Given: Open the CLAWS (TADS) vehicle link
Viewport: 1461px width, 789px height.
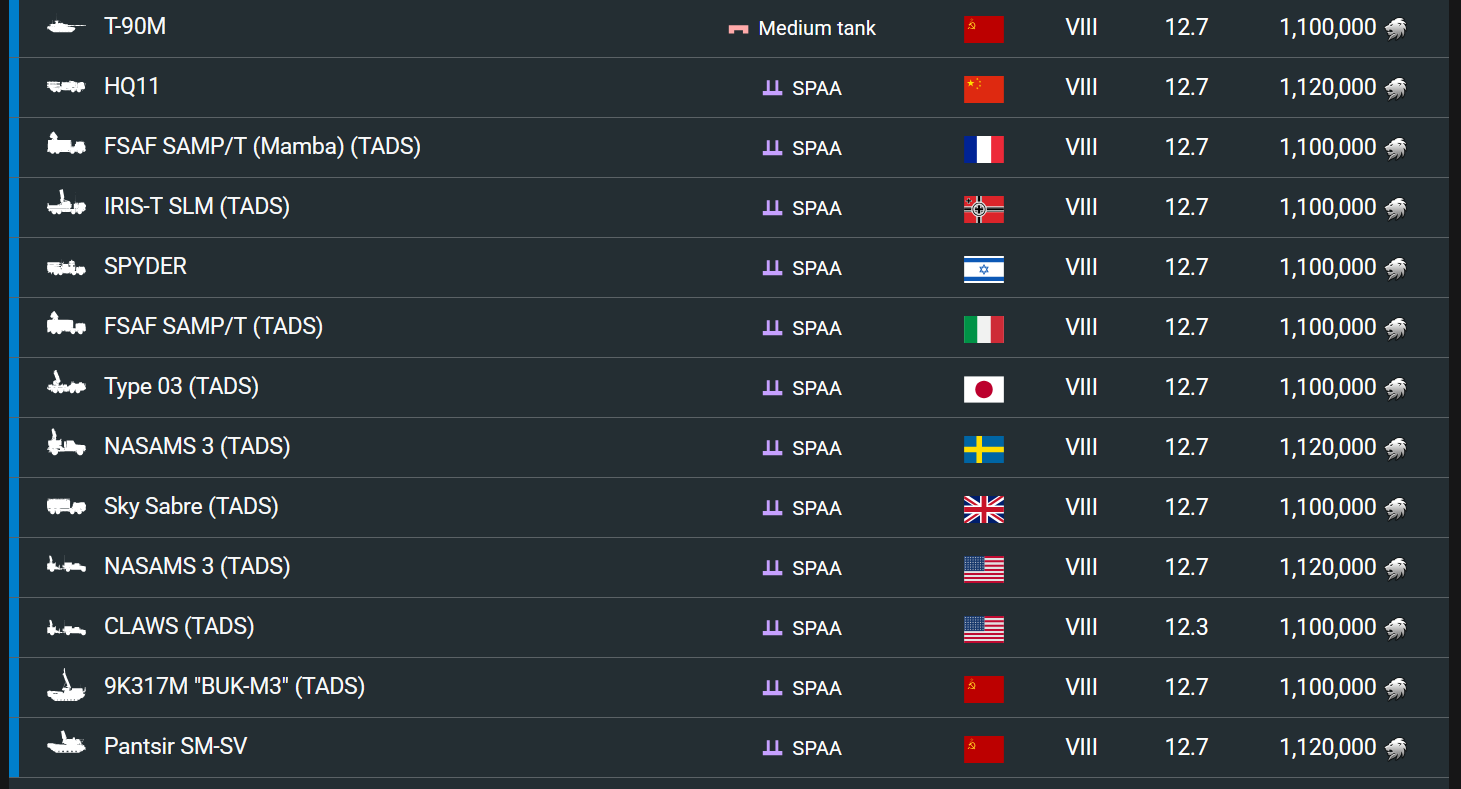Looking at the screenshot, I should [x=179, y=627].
